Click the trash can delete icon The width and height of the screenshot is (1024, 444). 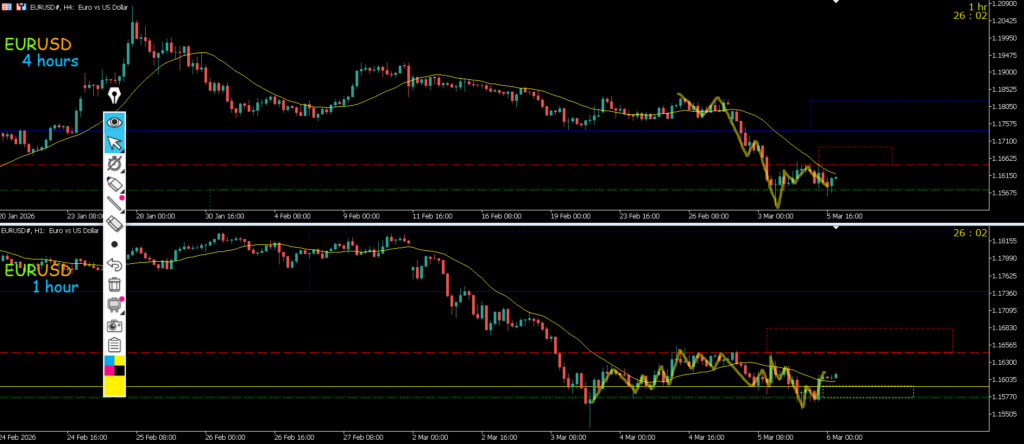(x=115, y=285)
